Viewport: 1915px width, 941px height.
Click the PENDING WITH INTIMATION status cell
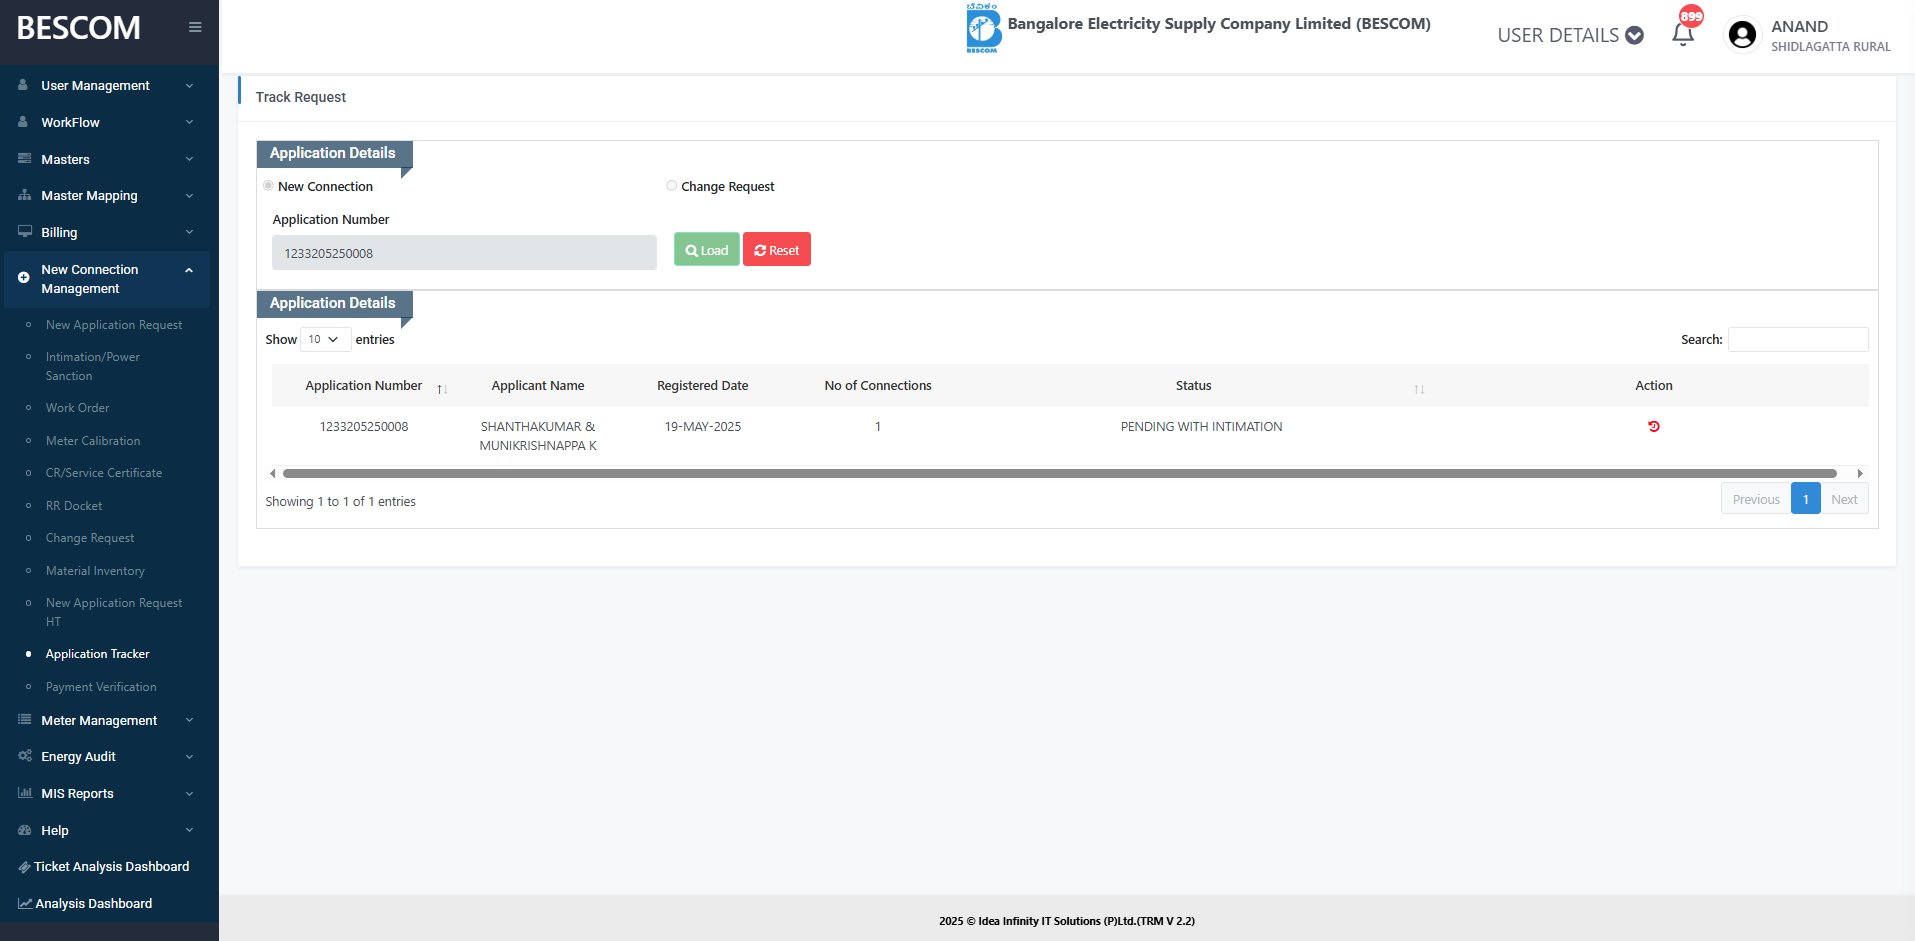[x=1201, y=427]
